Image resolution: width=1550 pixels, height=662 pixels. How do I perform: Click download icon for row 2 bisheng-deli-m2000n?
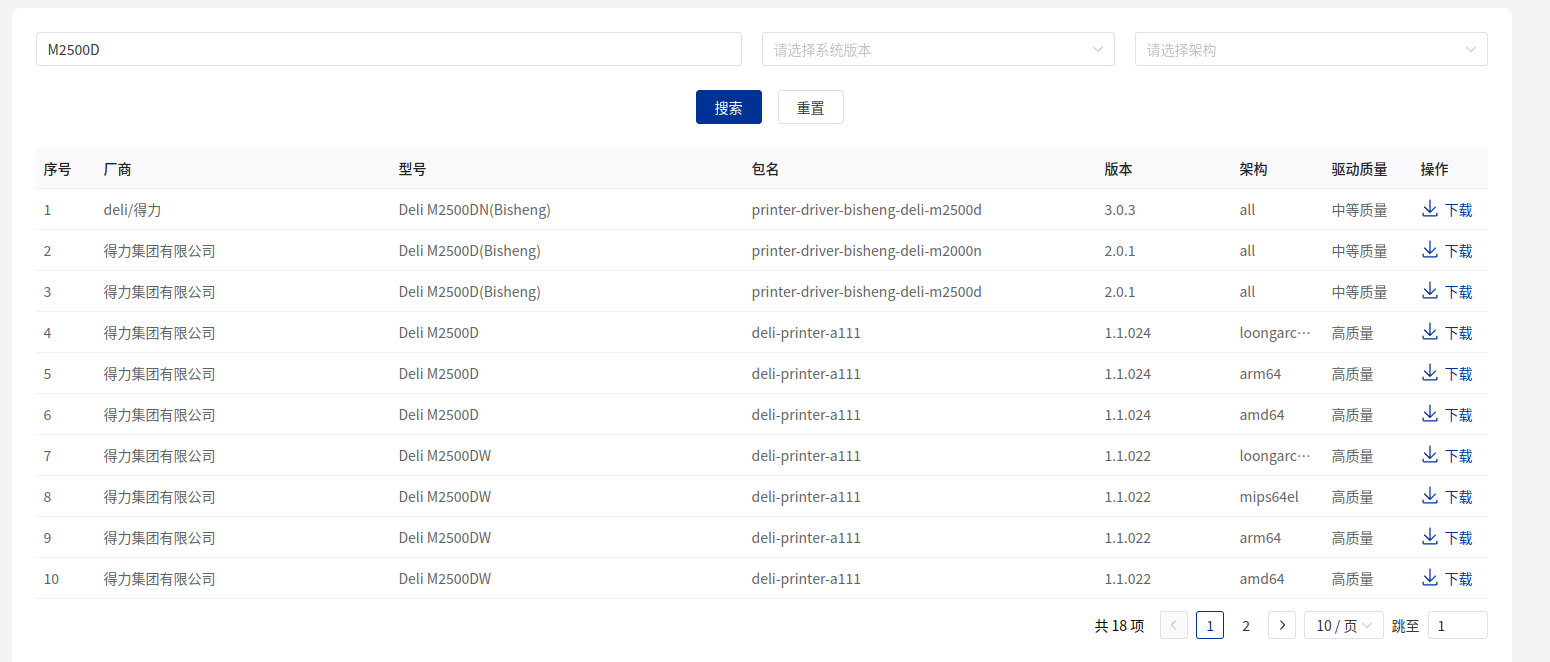click(1430, 250)
